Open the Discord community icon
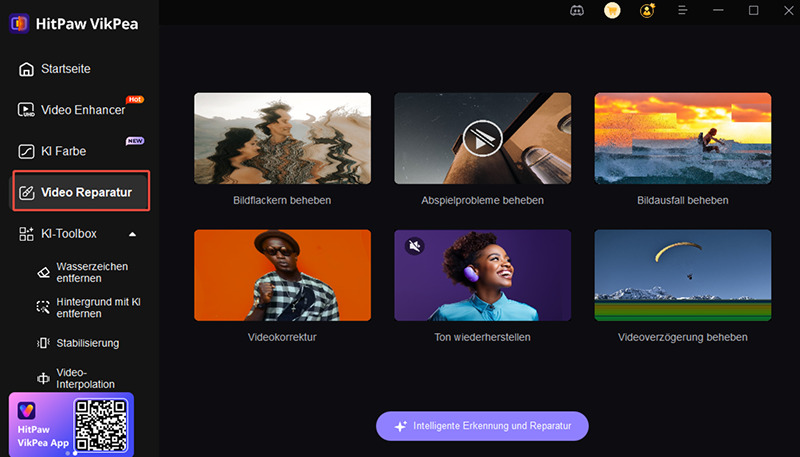Image resolution: width=800 pixels, height=457 pixels. 577,11
